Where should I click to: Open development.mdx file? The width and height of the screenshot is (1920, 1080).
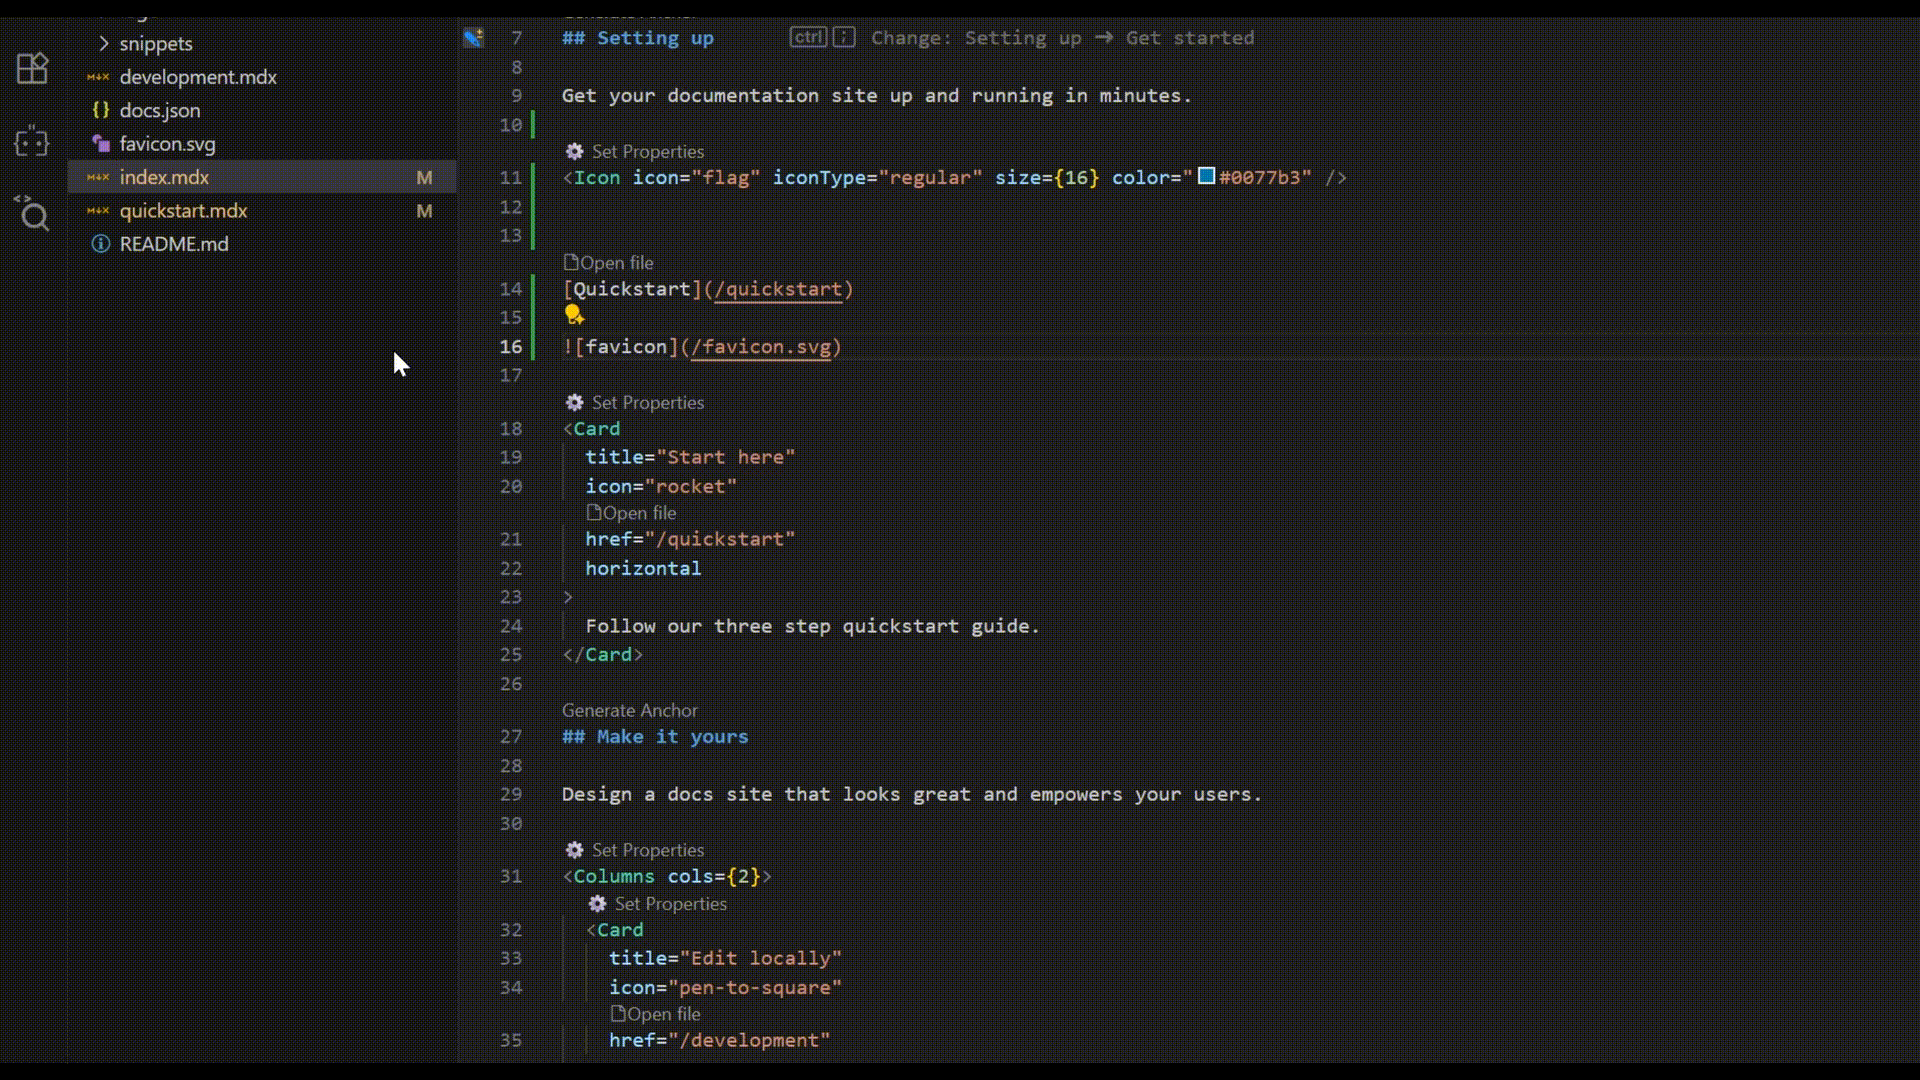click(x=198, y=77)
